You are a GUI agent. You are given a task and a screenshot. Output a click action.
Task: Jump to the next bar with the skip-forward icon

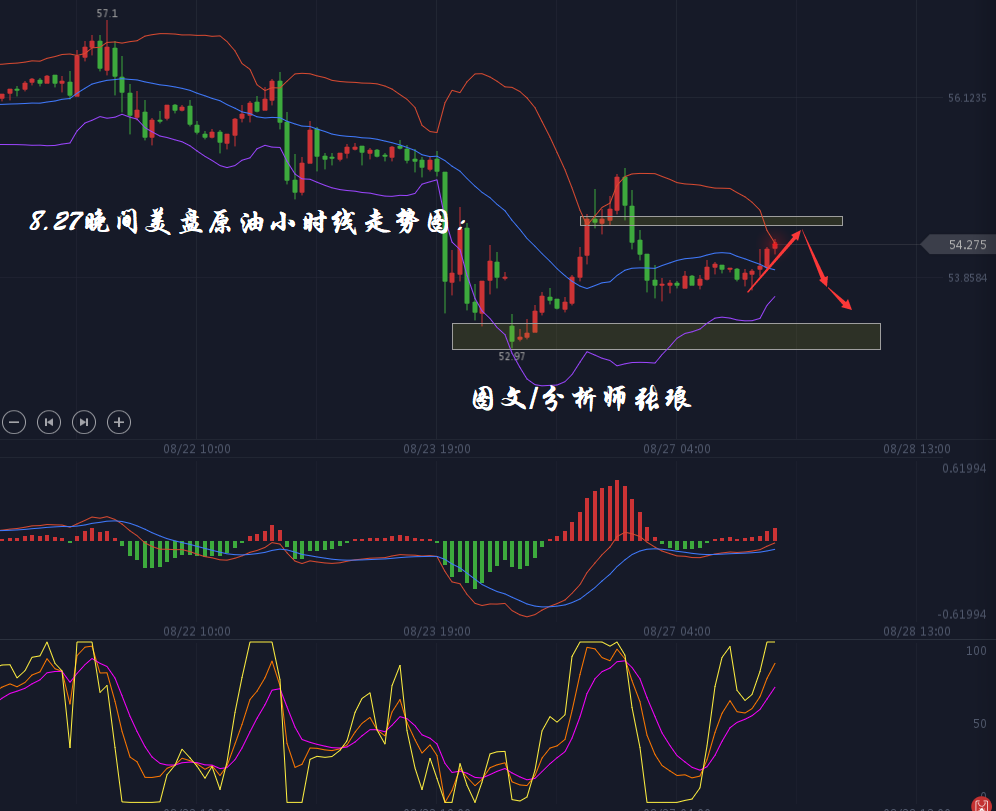[x=84, y=422]
